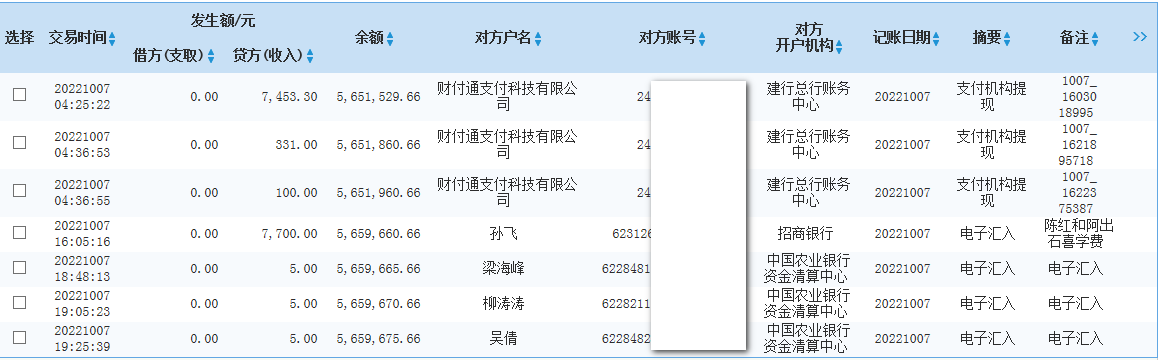This screenshot has height=360, width=1158.
Task: Select counterparty name 孙飞
Action: click(503, 234)
